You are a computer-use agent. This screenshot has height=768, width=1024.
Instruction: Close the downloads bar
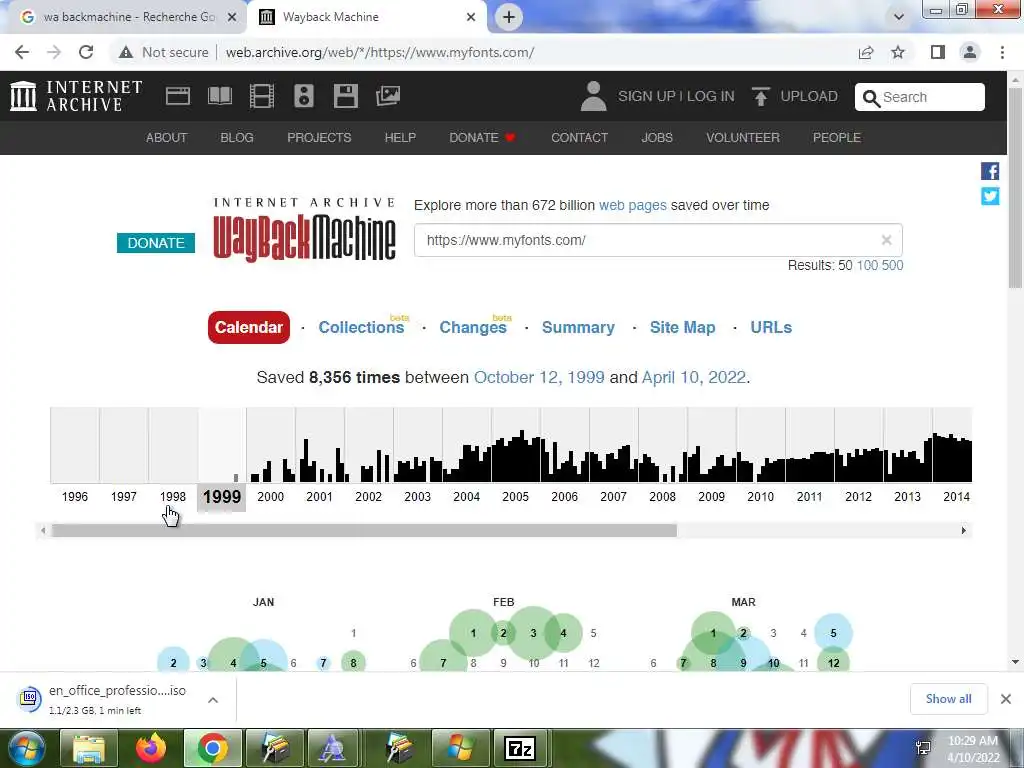(x=1006, y=699)
